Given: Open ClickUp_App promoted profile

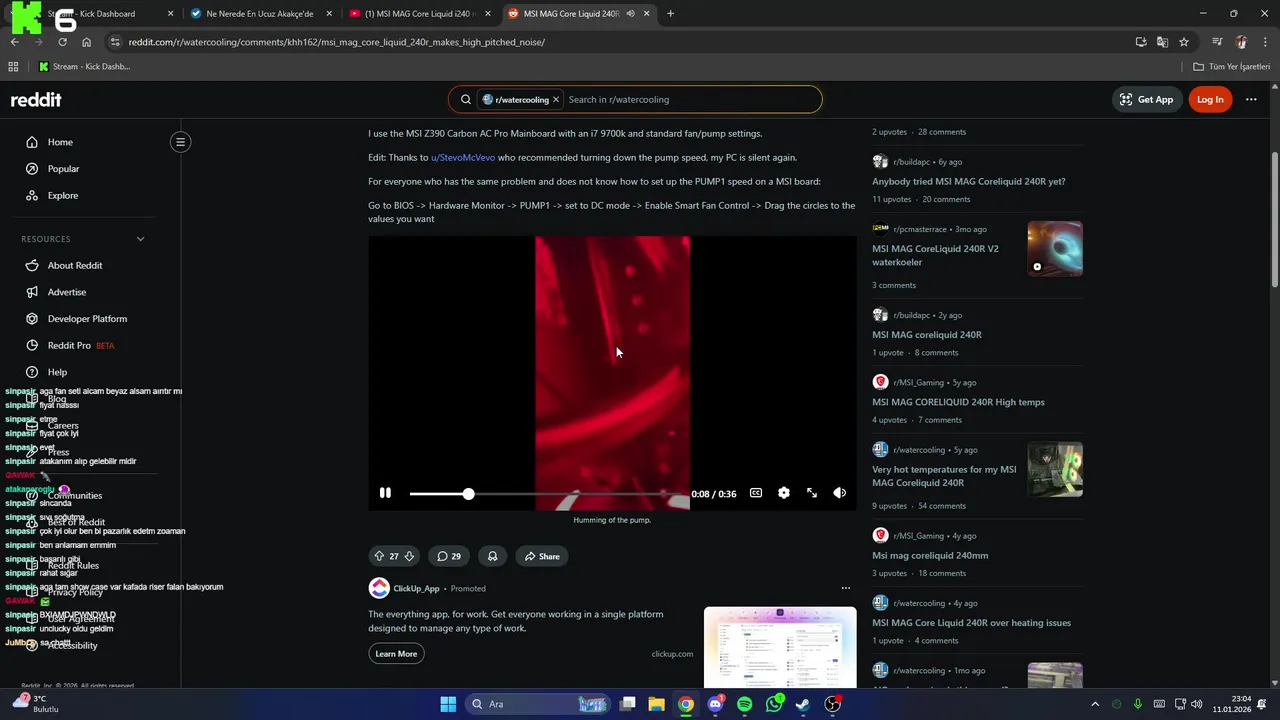Looking at the screenshot, I should coord(416,588).
